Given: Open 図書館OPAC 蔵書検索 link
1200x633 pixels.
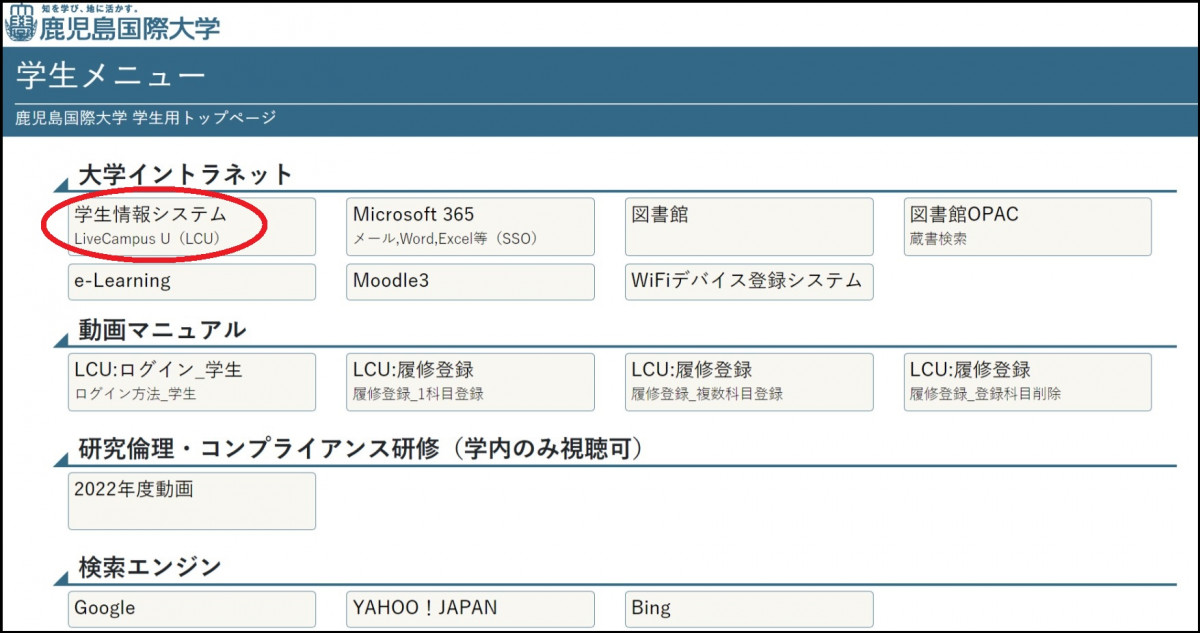Looking at the screenshot, I should pyautogui.click(x=1027, y=227).
